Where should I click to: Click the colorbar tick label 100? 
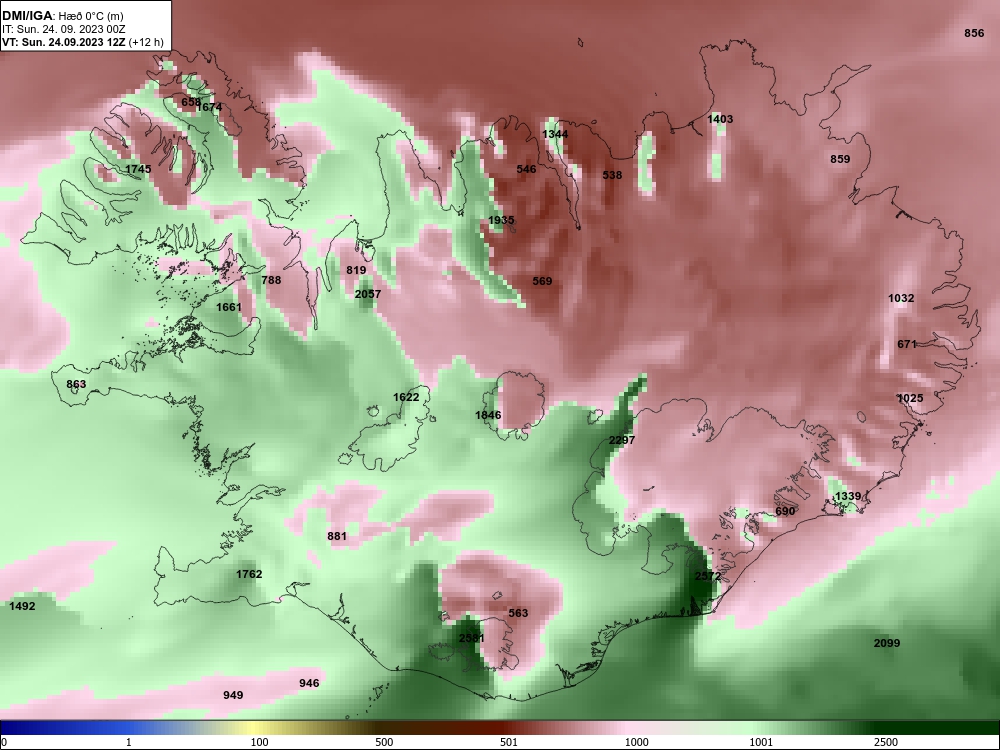point(259,742)
